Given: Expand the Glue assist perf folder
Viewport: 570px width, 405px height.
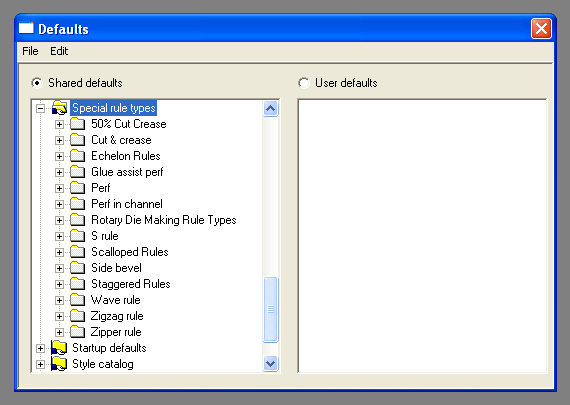Looking at the screenshot, I should point(59,172).
